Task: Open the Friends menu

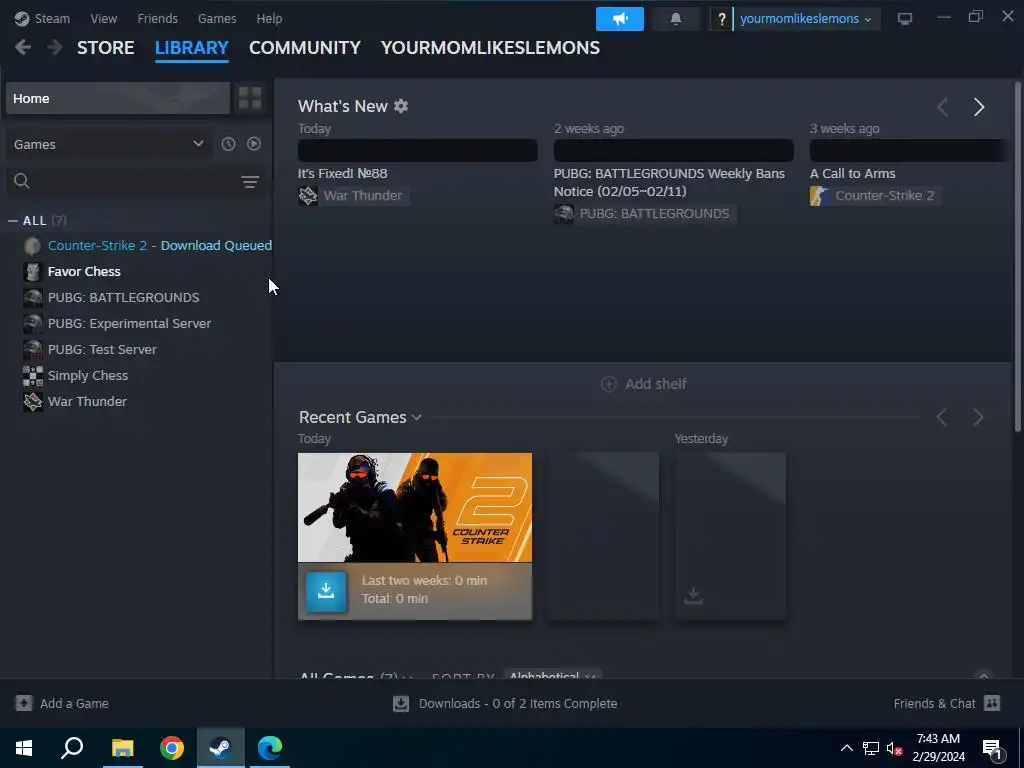Action: click(x=157, y=18)
